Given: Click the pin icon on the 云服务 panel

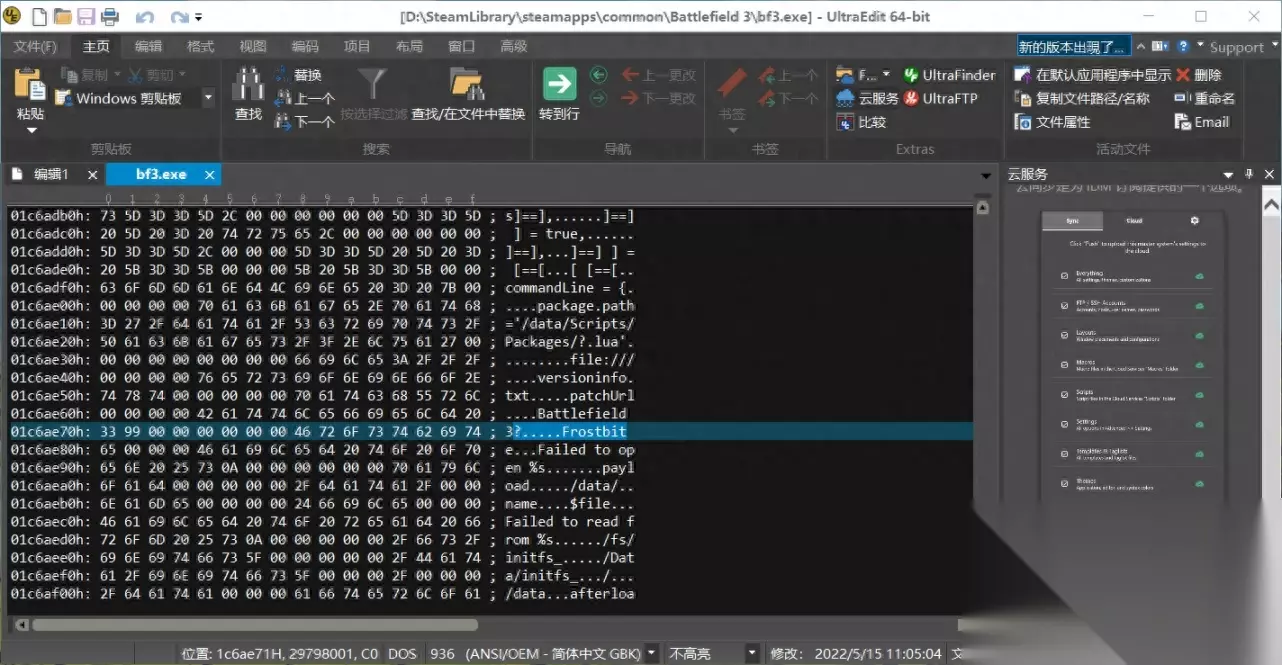Looking at the screenshot, I should coord(1249,174).
